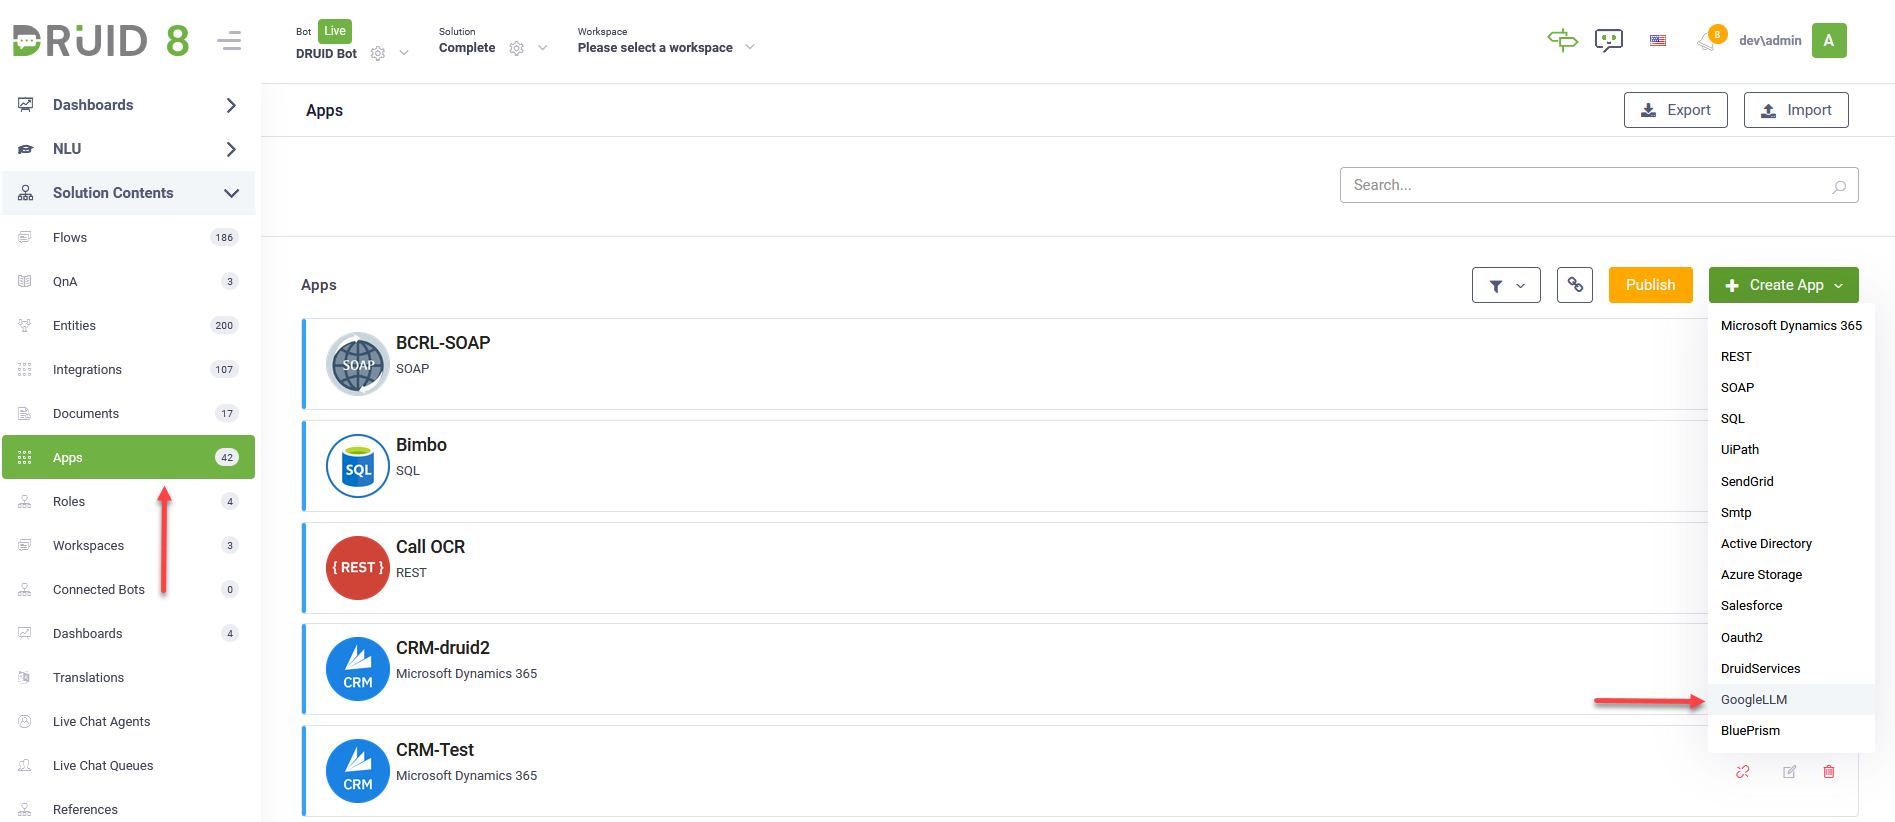Screen dimensions: 1895x822
Task: Click the Bimbo SQL app icon
Action: click(x=358, y=466)
